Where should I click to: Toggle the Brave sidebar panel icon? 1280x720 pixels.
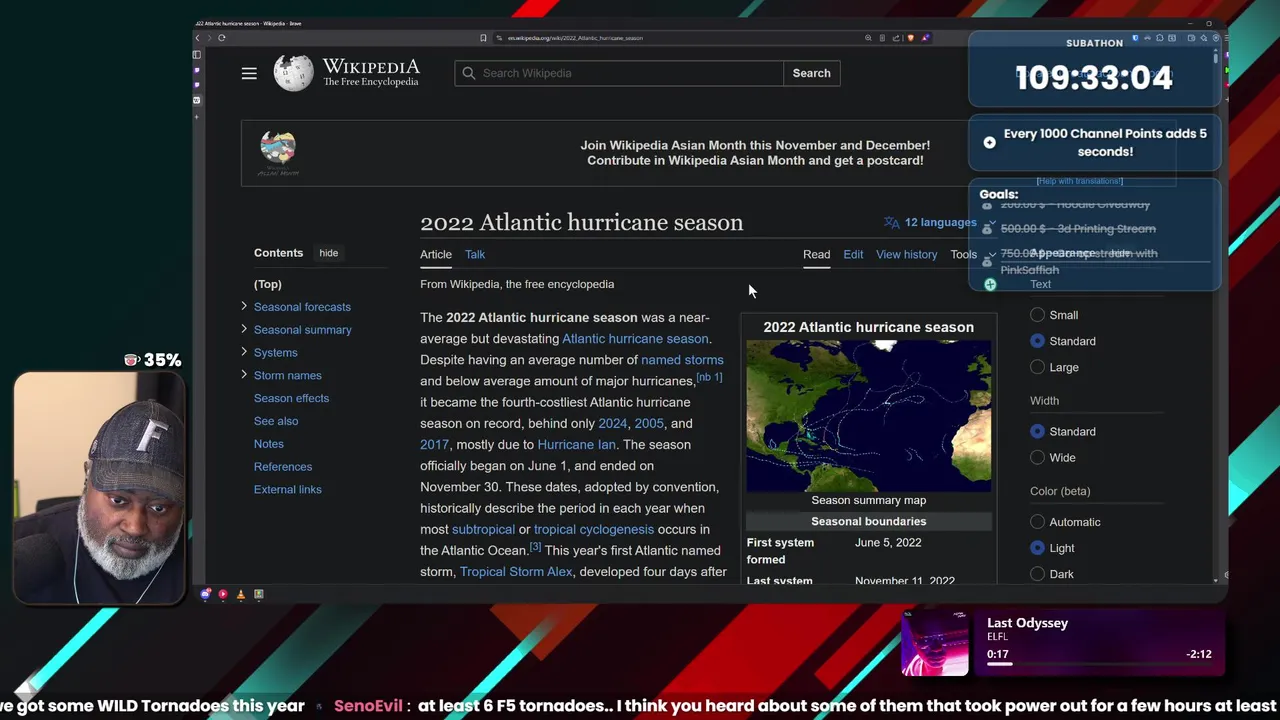click(197, 55)
